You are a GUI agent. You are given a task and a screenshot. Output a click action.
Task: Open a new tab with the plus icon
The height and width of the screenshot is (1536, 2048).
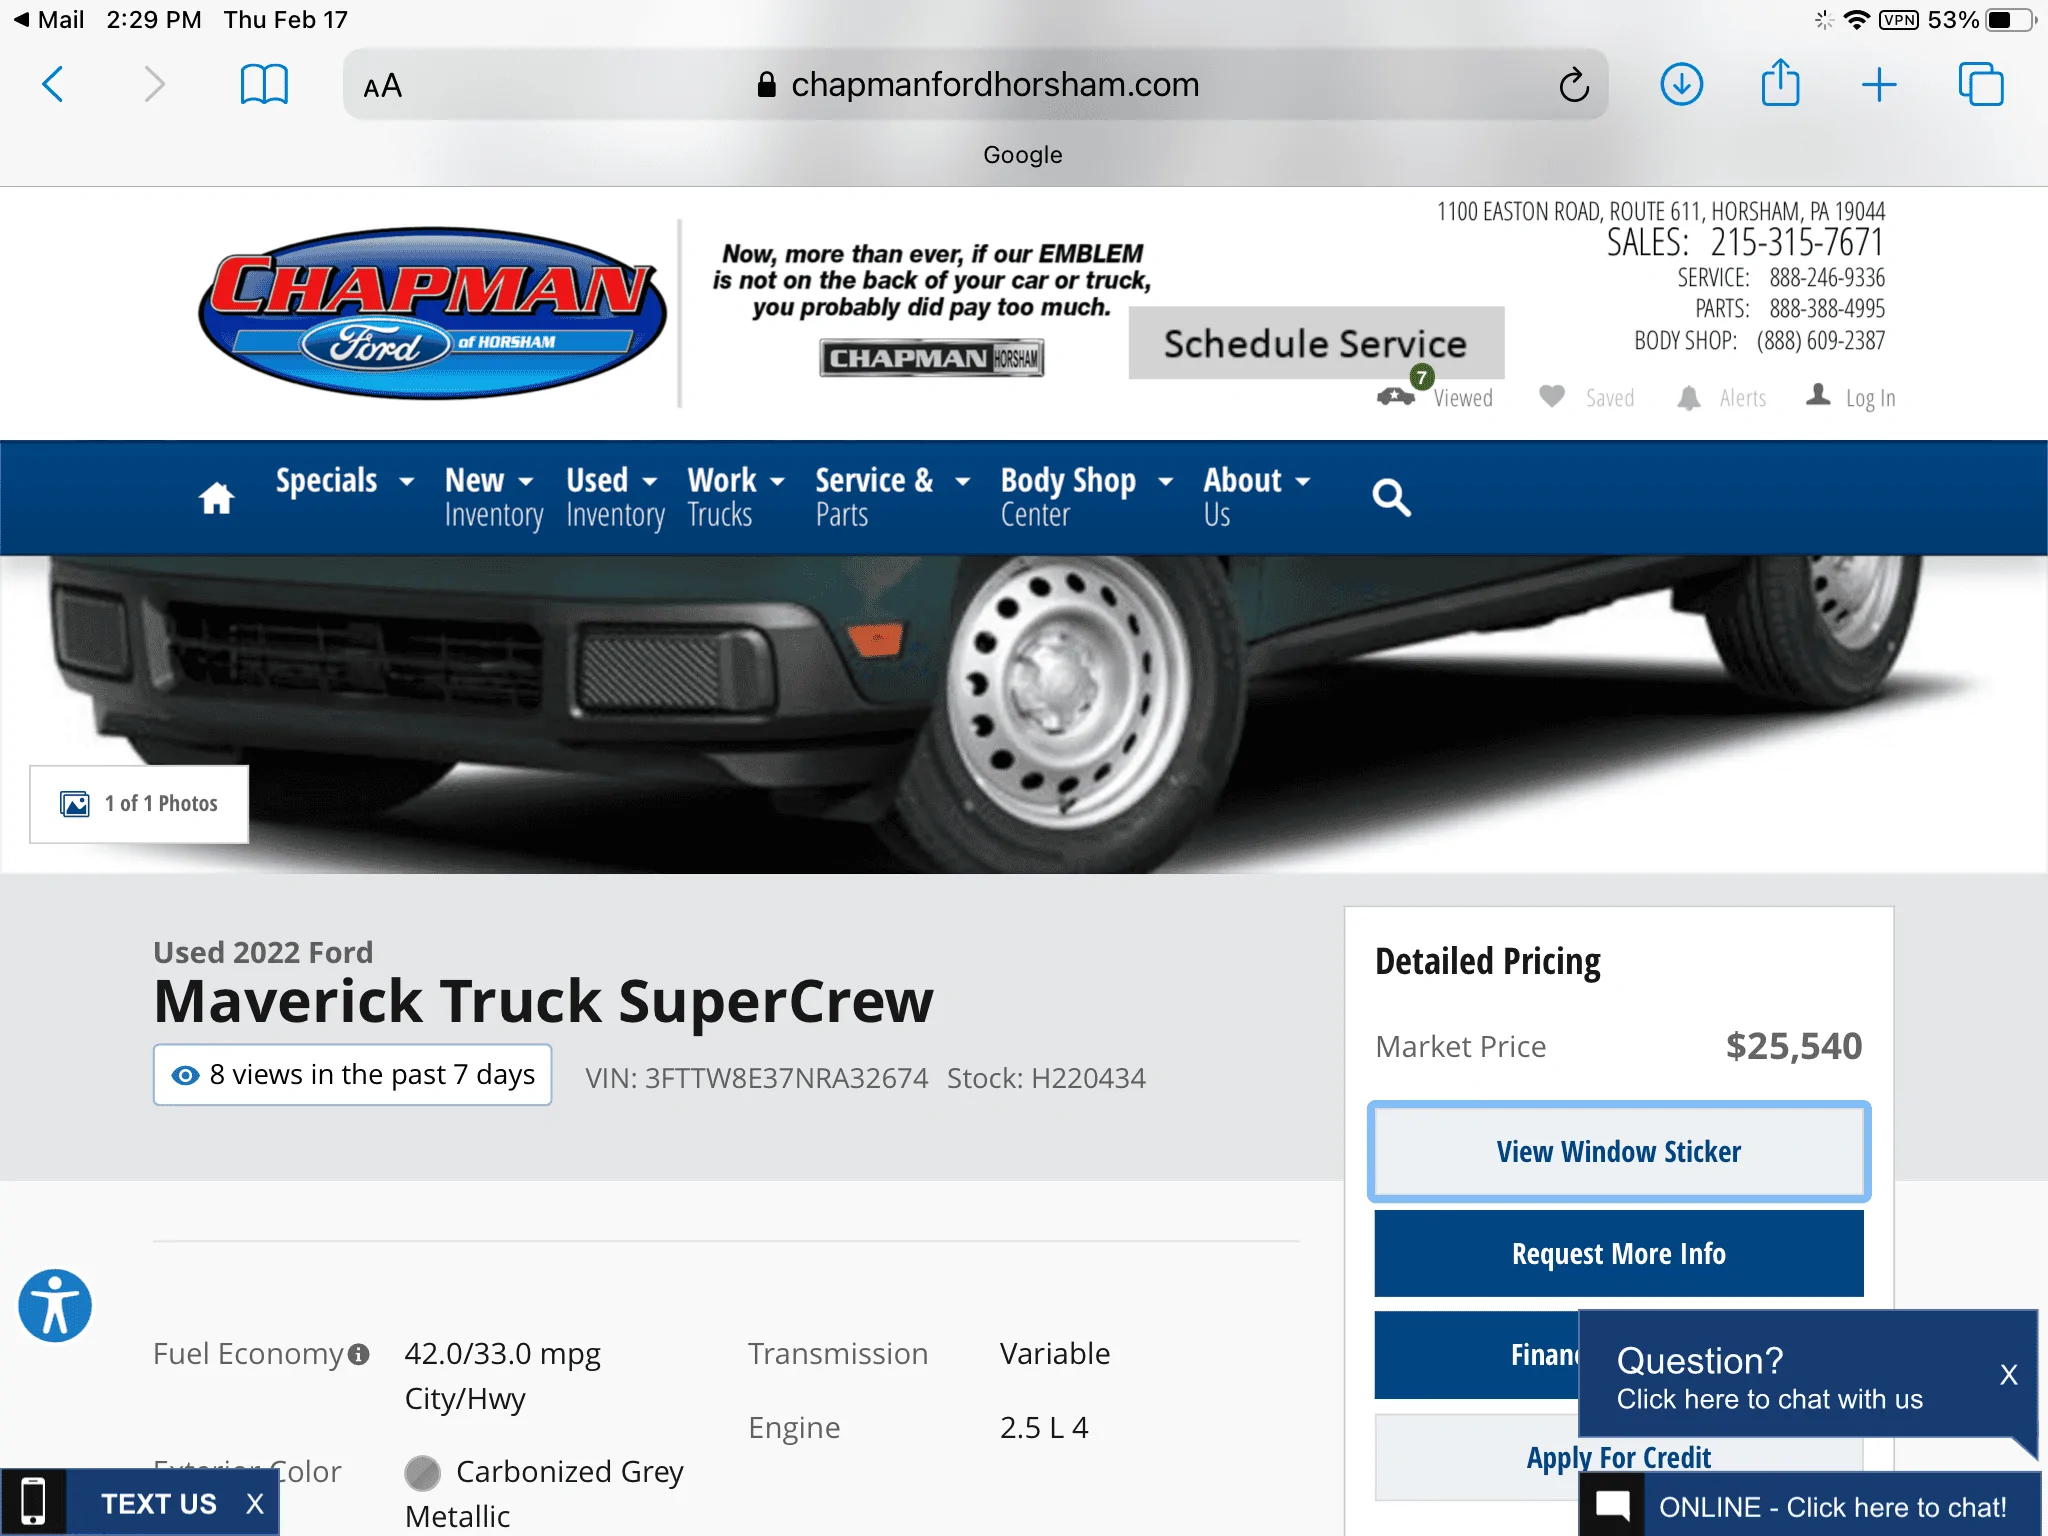pyautogui.click(x=1879, y=84)
